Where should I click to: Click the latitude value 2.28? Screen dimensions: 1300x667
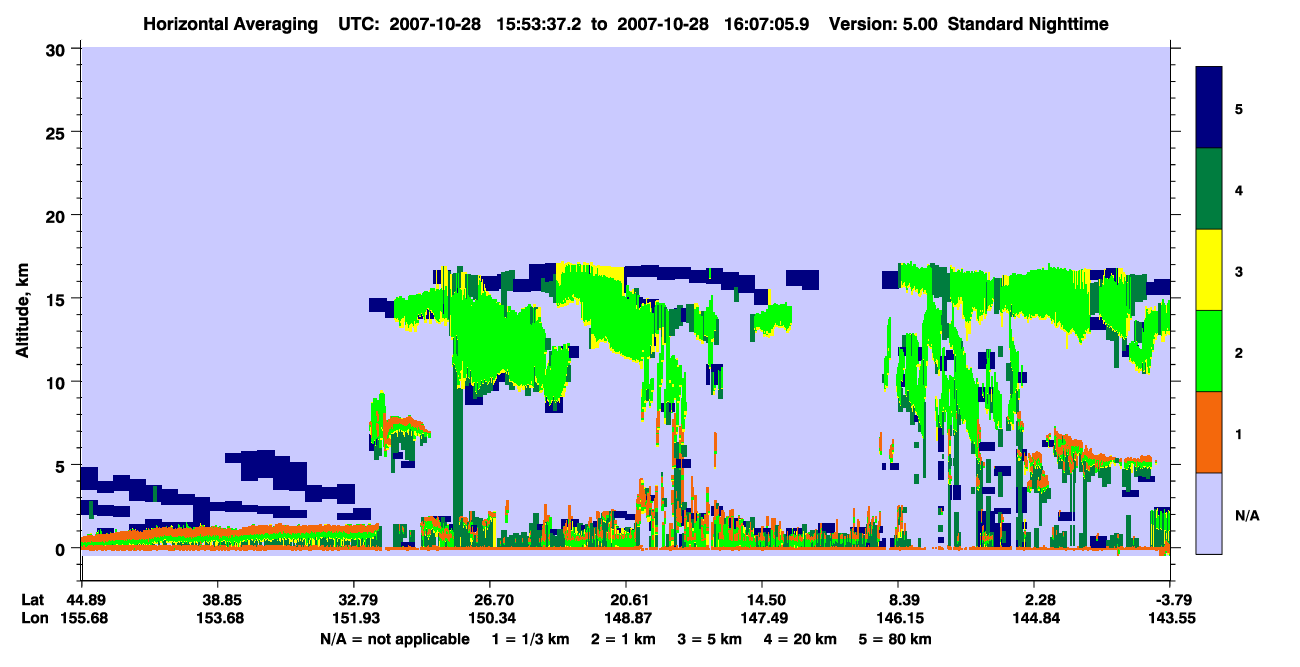coord(1041,599)
